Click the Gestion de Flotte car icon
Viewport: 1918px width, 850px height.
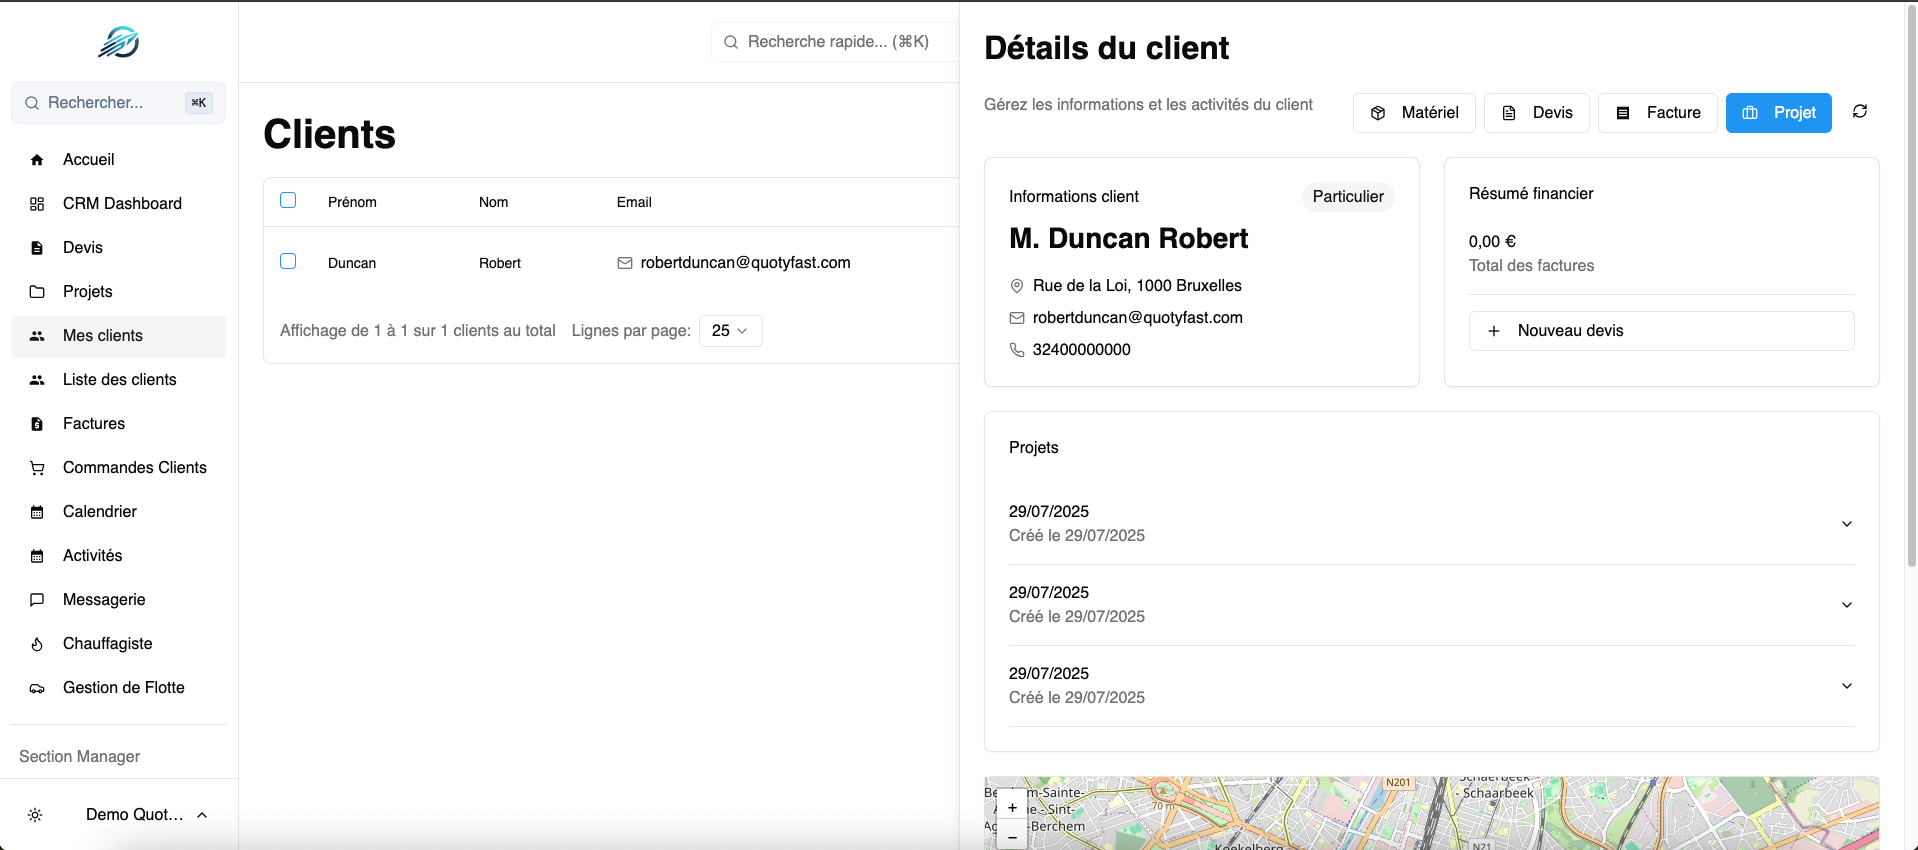click(37, 688)
